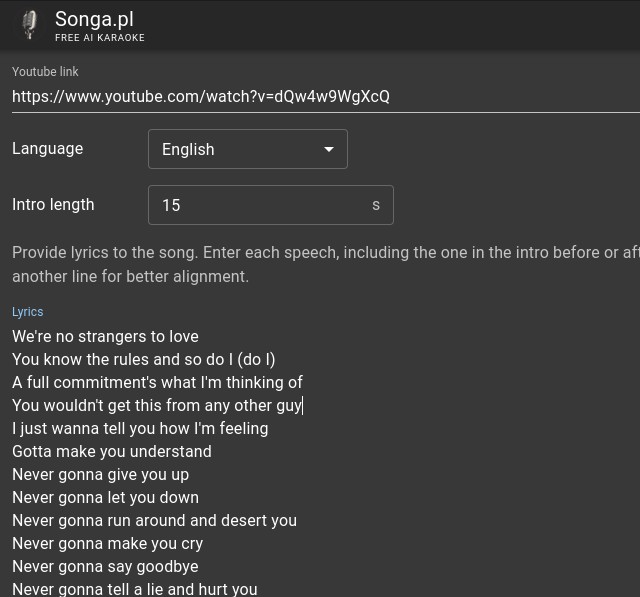Screen dimensions: 640x597
Task: Click the FREE AI KARAOKE subtitle
Action: [100, 38]
